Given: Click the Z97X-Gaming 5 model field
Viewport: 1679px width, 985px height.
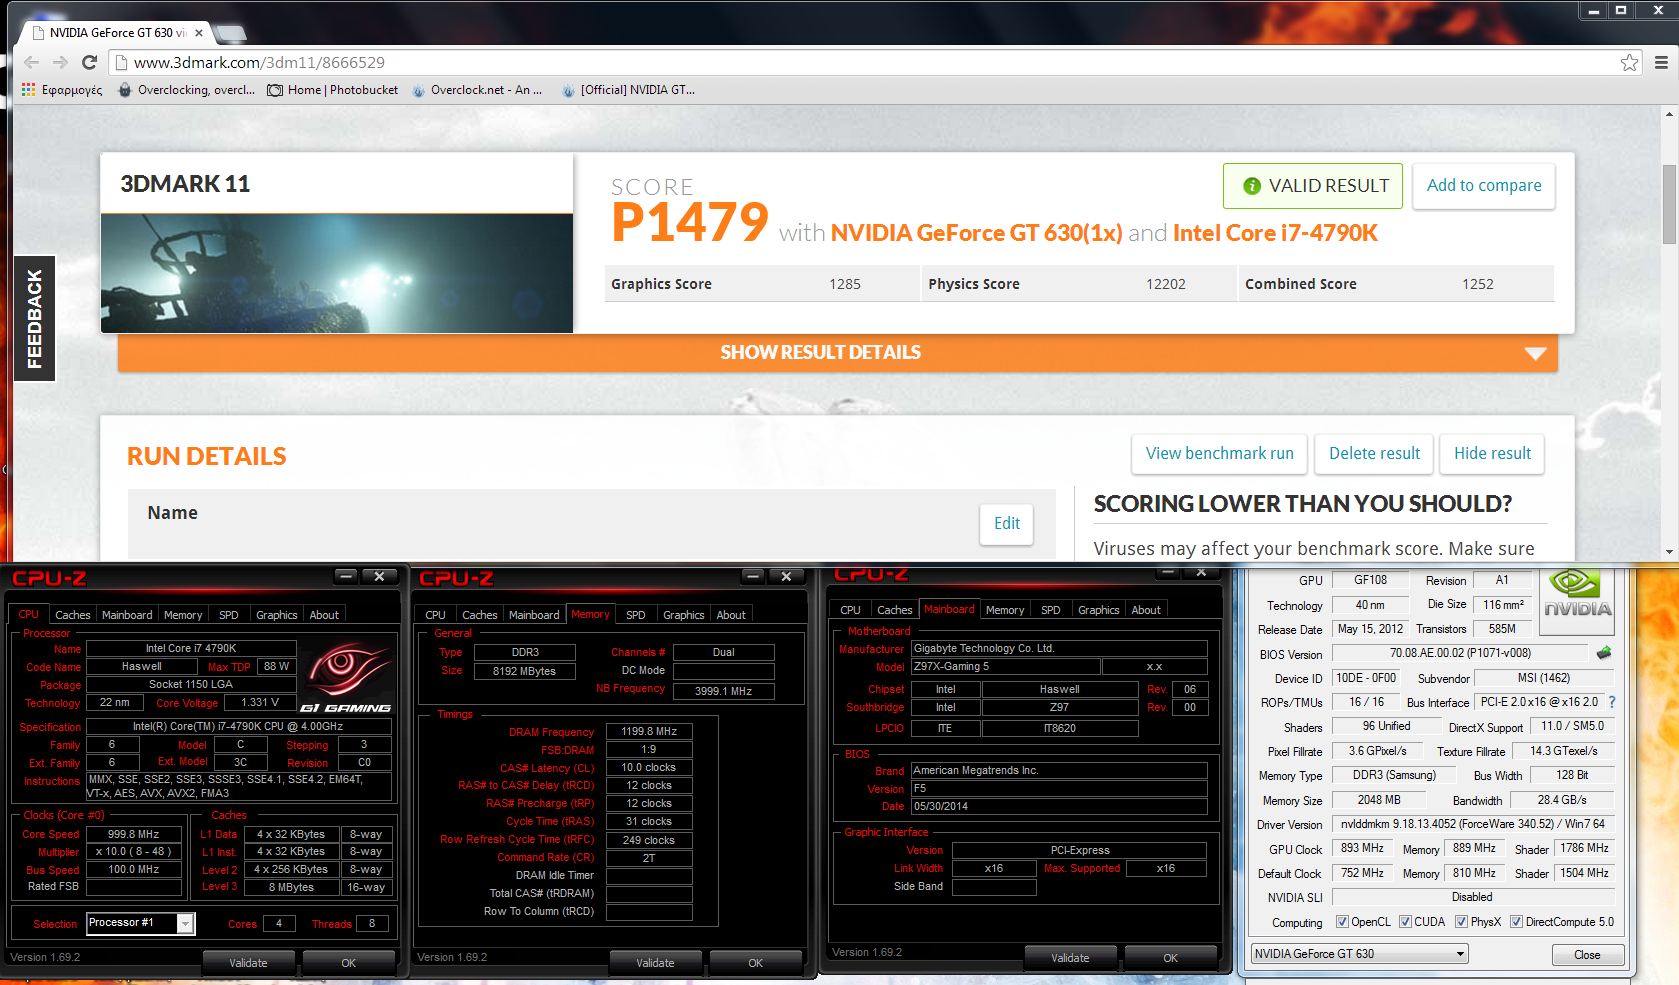Looking at the screenshot, I should coord(1004,666).
